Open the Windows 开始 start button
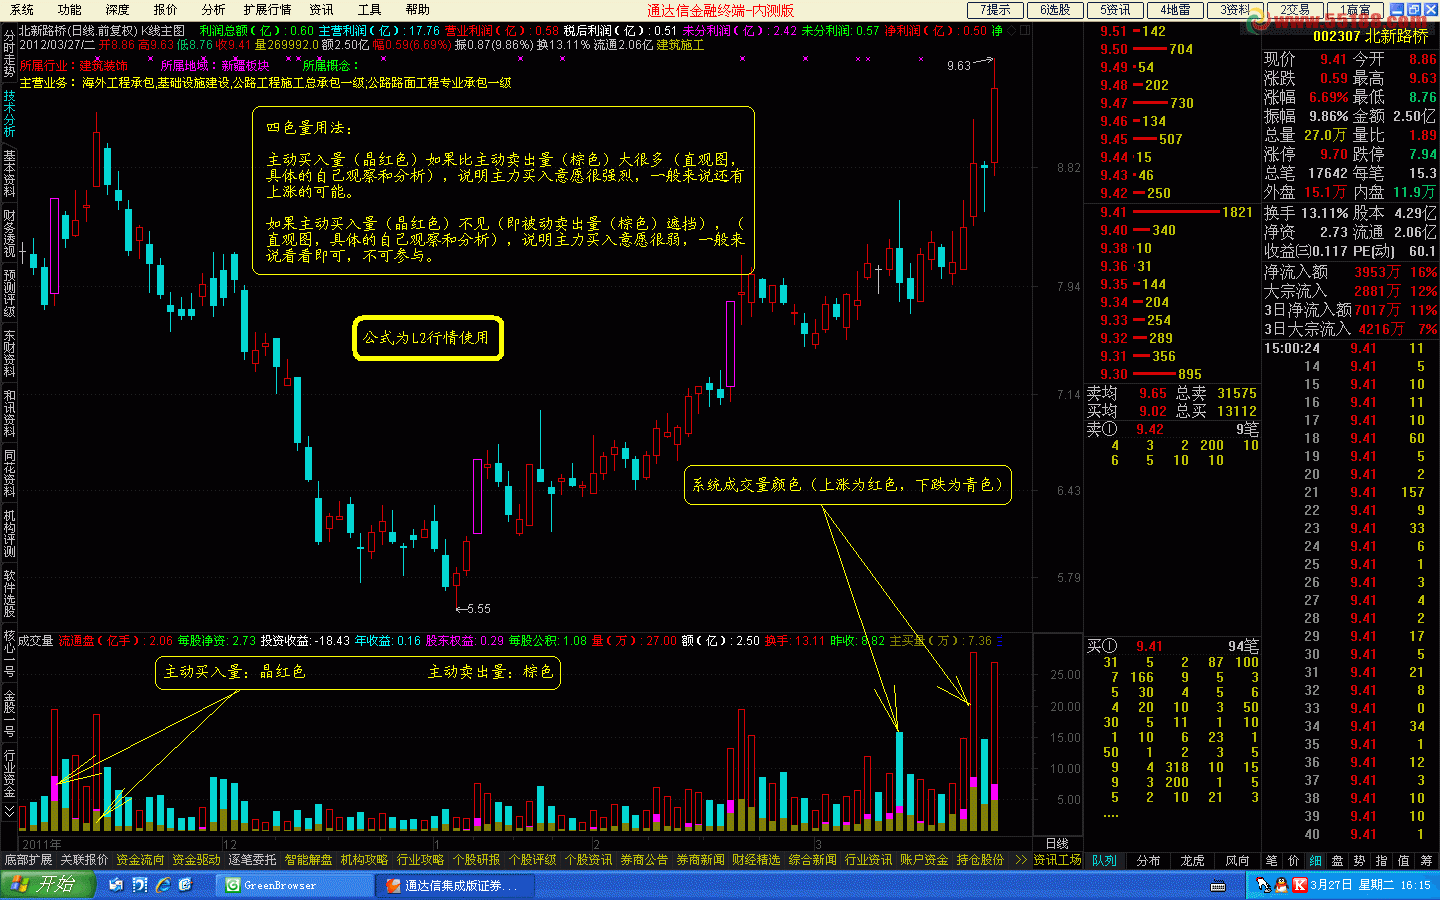1440x900 pixels. (x=47, y=885)
